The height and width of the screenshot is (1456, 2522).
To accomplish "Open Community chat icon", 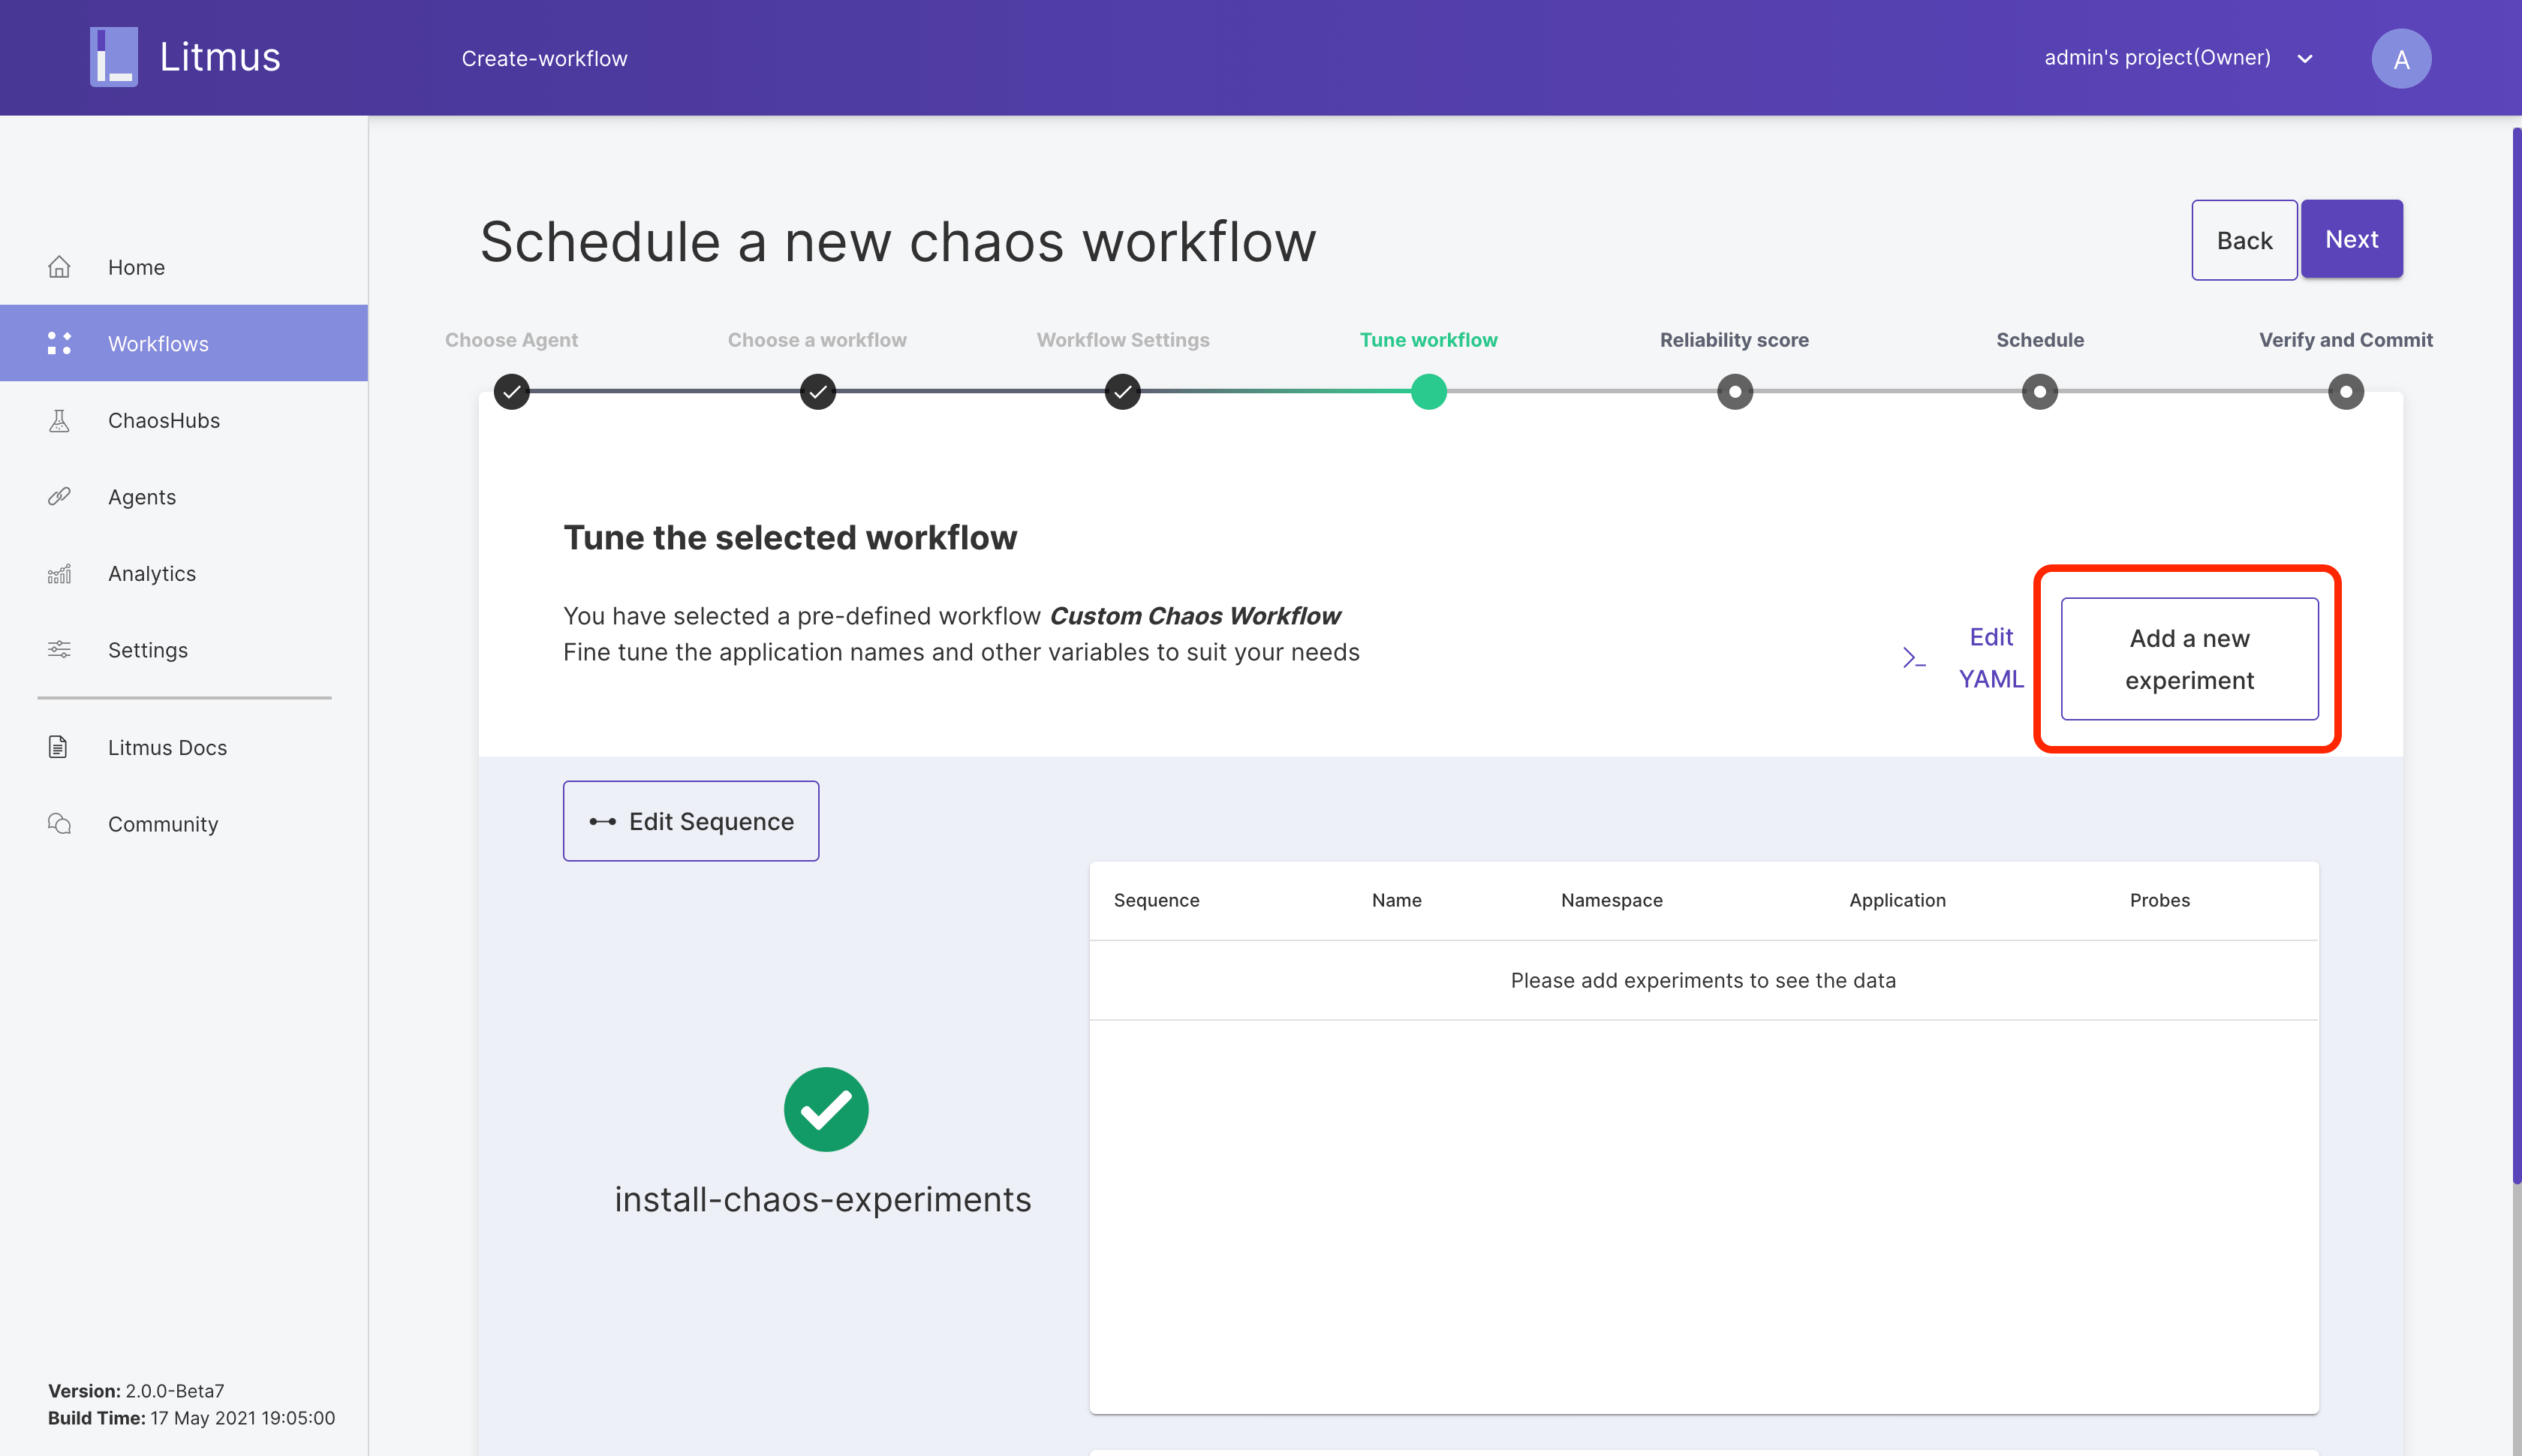I will (x=60, y=824).
